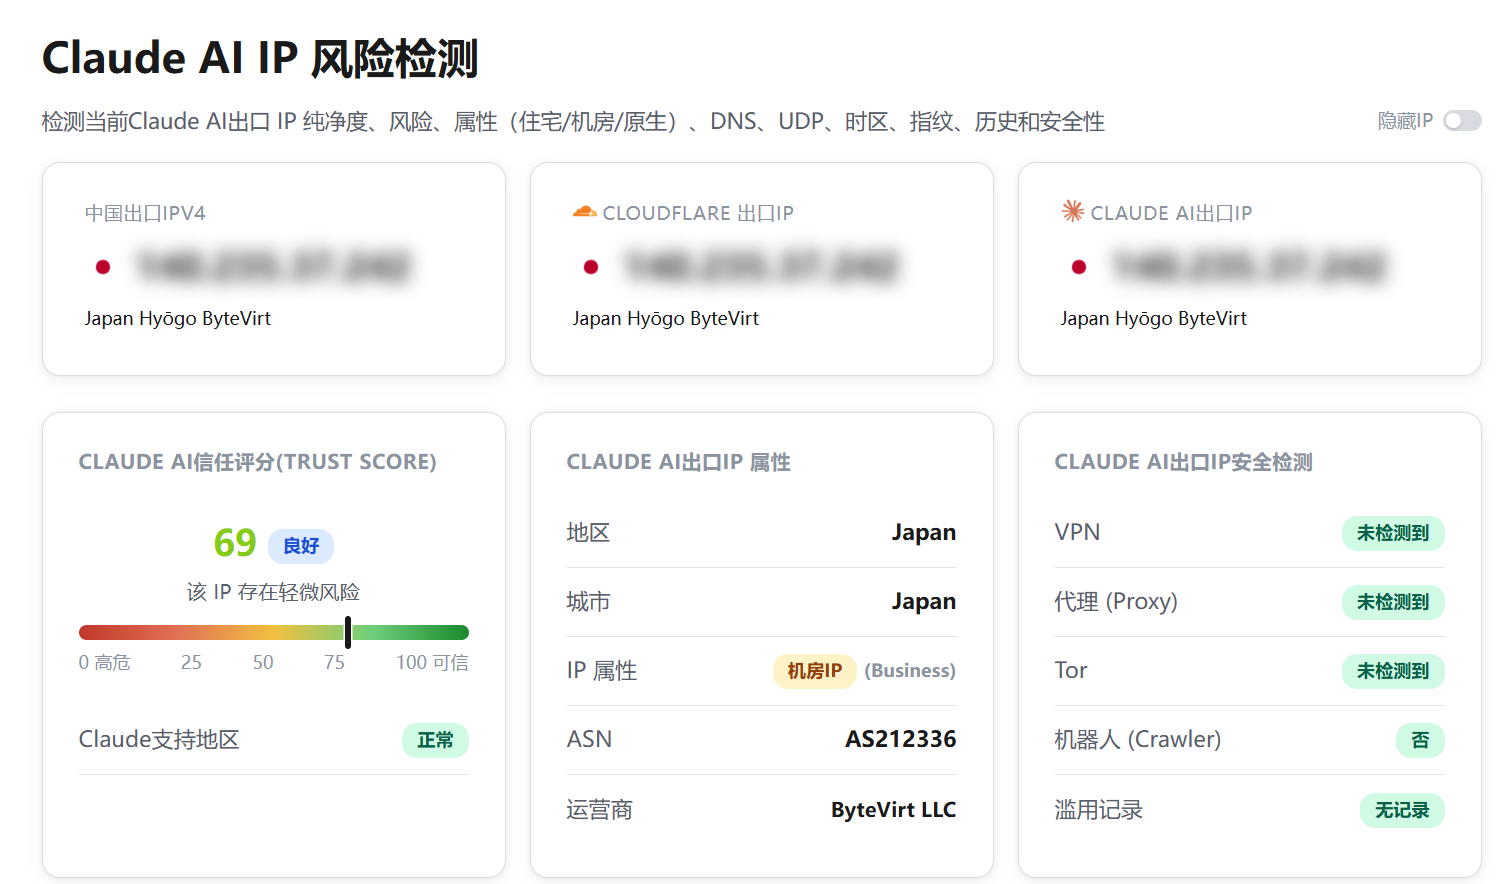Click the 该 IP 存在轻微风险 text
1500x884 pixels.
[x=273, y=592]
